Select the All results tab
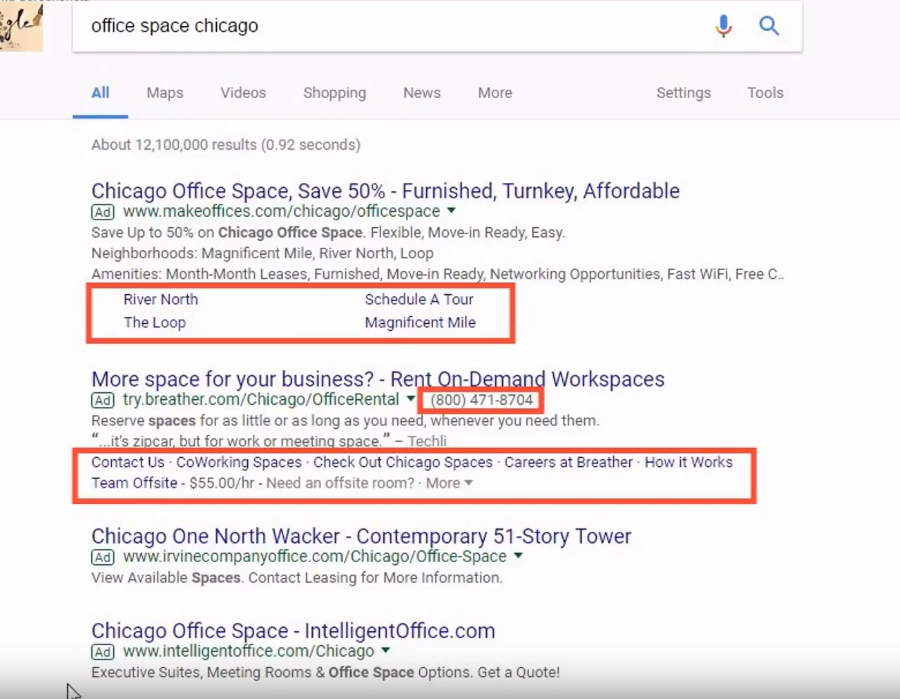 pyautogui.click(x=100, y=93)
